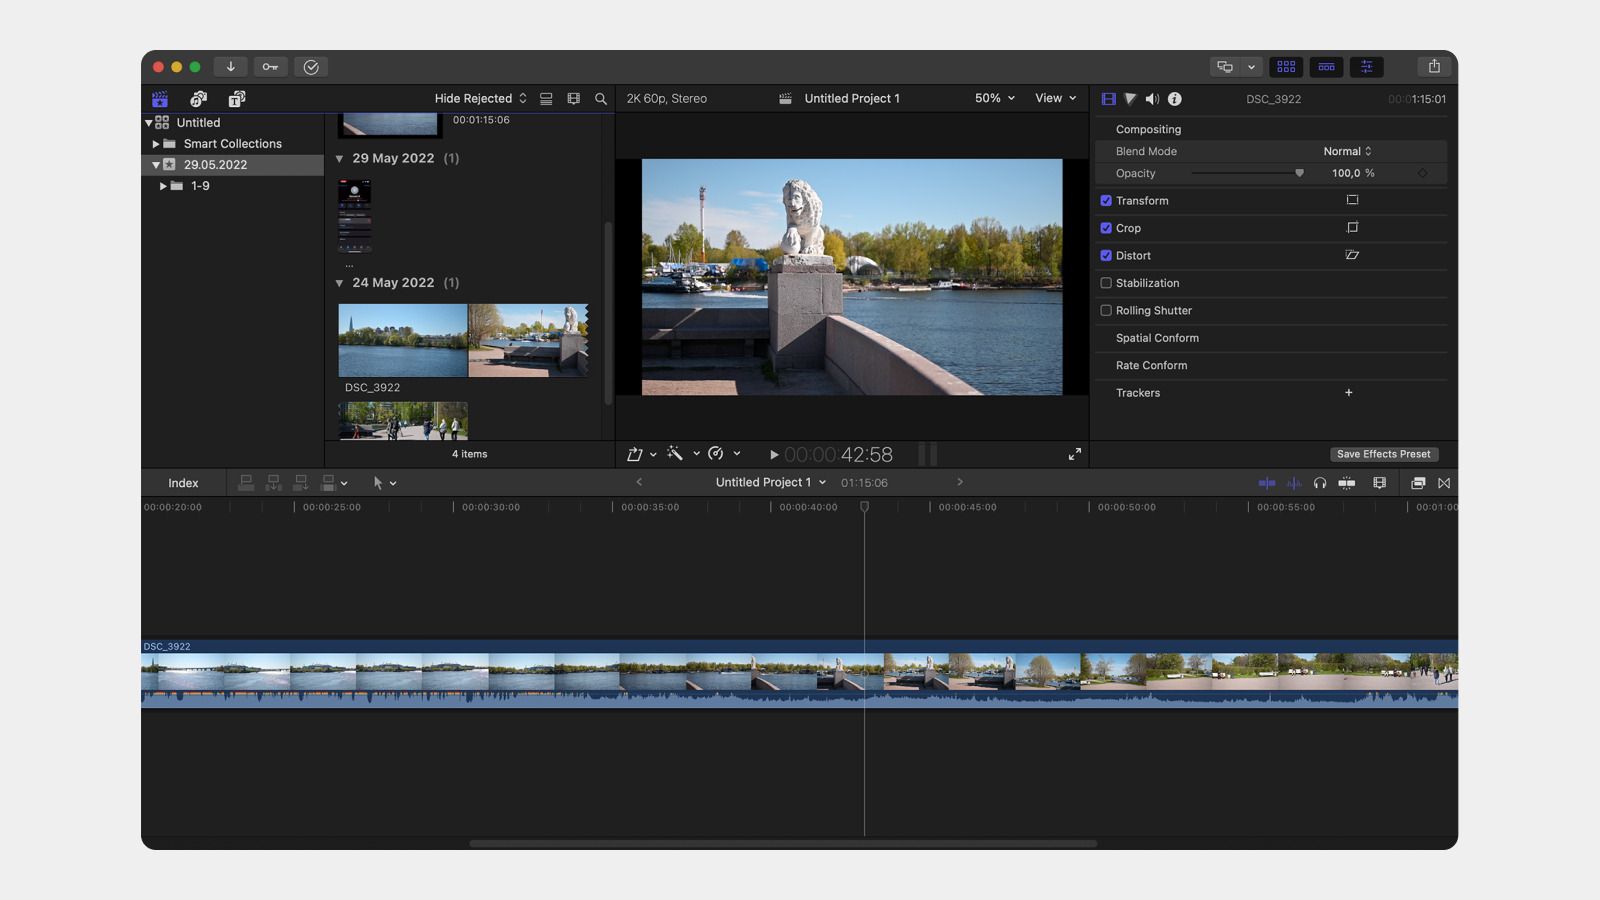
Task: Toggle the Timeline panel button
Action: coord(1326,67)
